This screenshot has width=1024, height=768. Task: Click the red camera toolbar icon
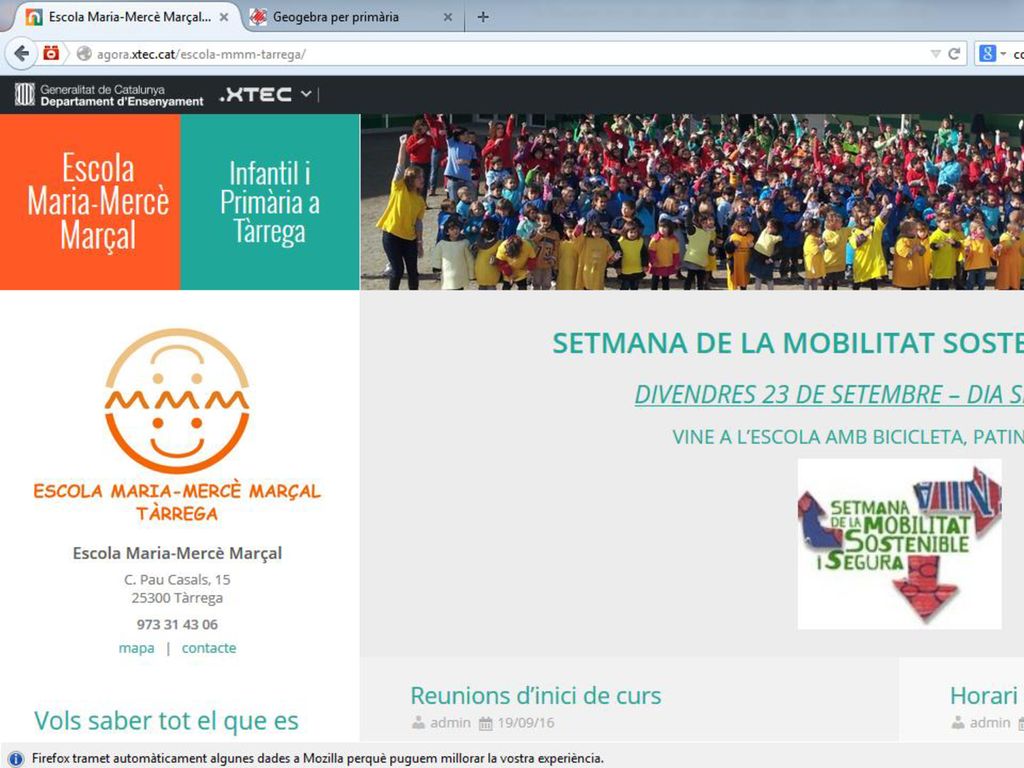tap(51, 53)
